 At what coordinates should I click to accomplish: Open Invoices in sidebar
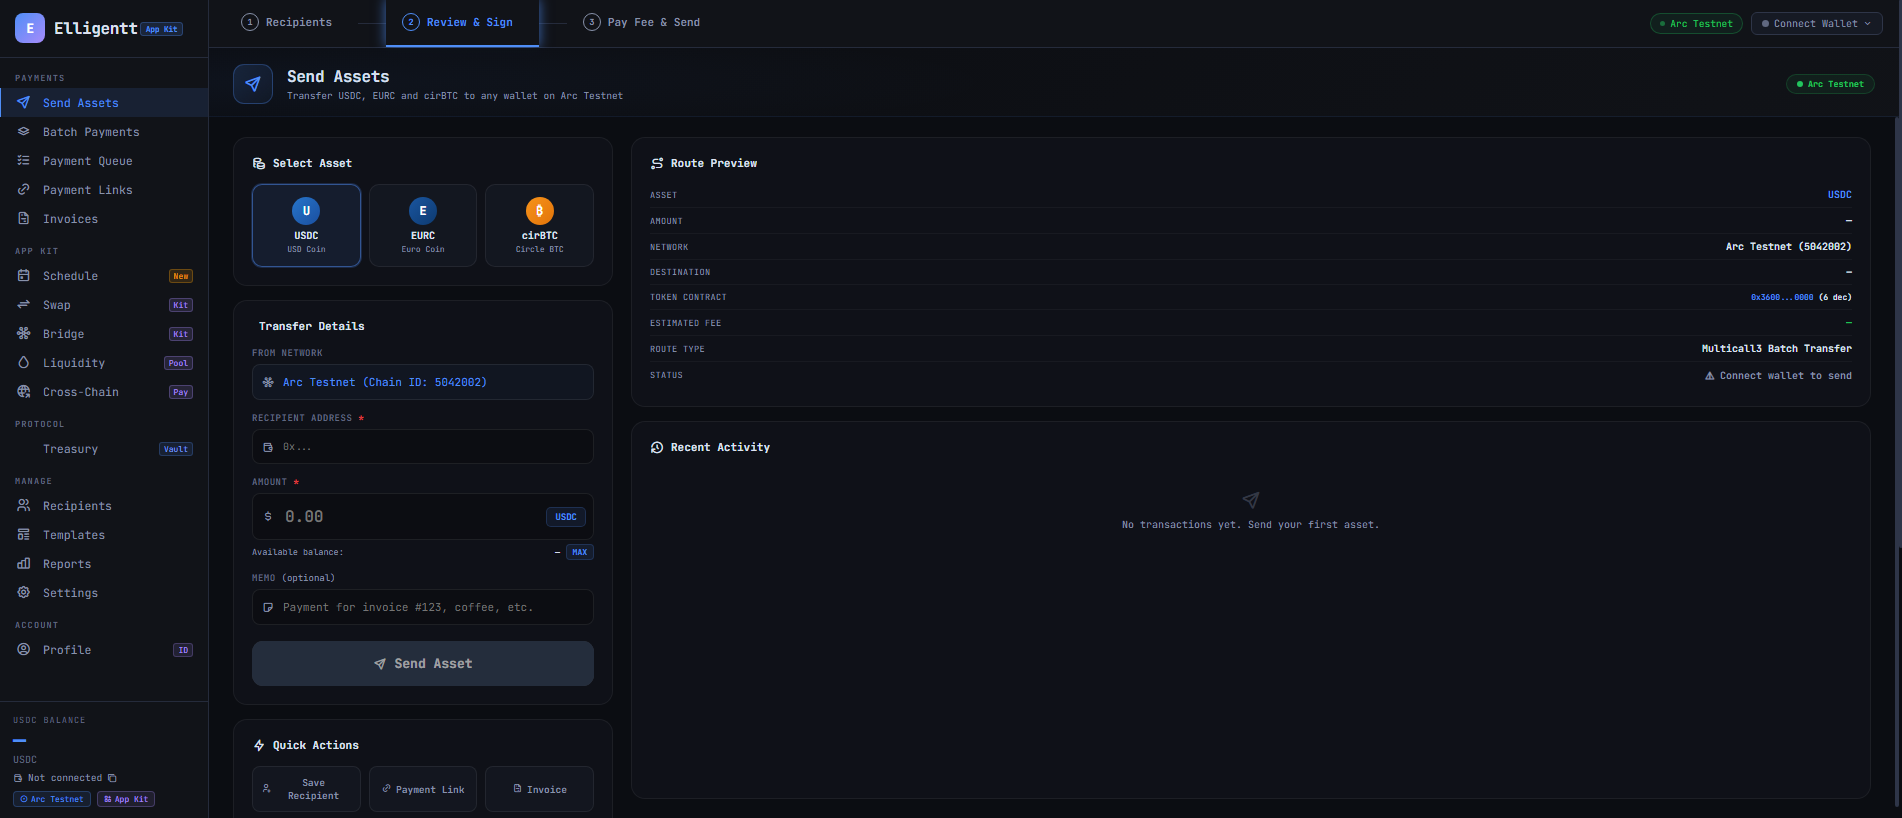point(104,219)
